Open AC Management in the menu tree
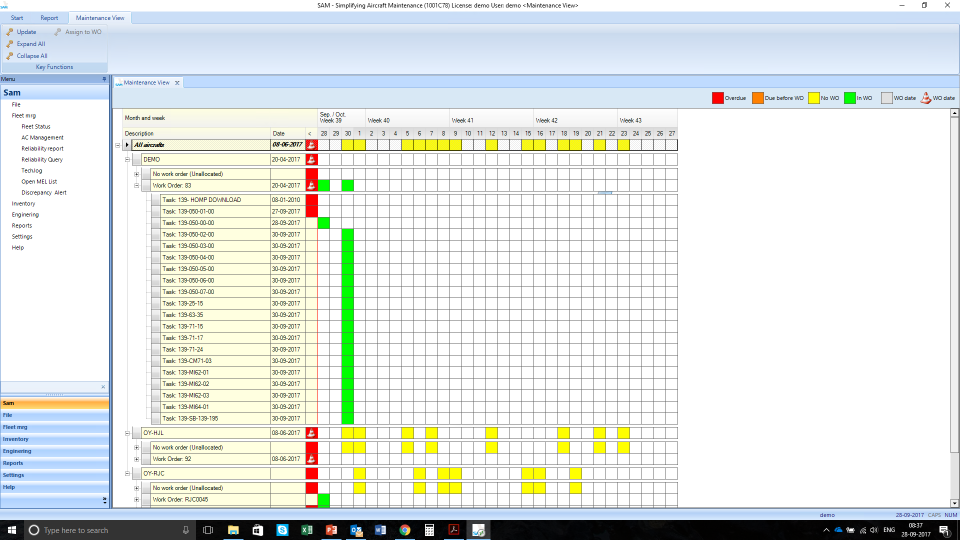The image size is (960, 540). tap(42, 138)
